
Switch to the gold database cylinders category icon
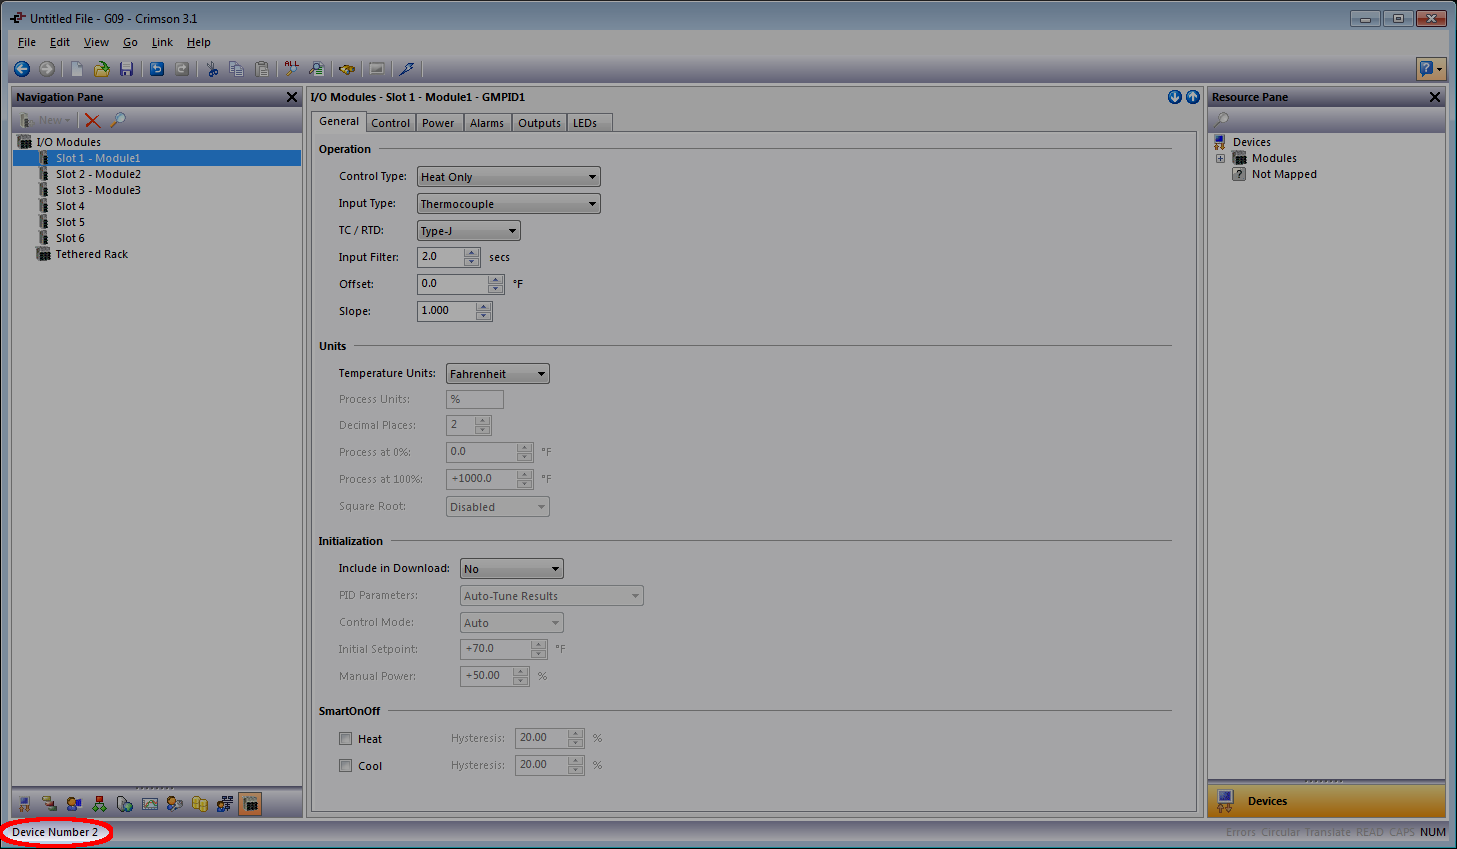(200, 804)
